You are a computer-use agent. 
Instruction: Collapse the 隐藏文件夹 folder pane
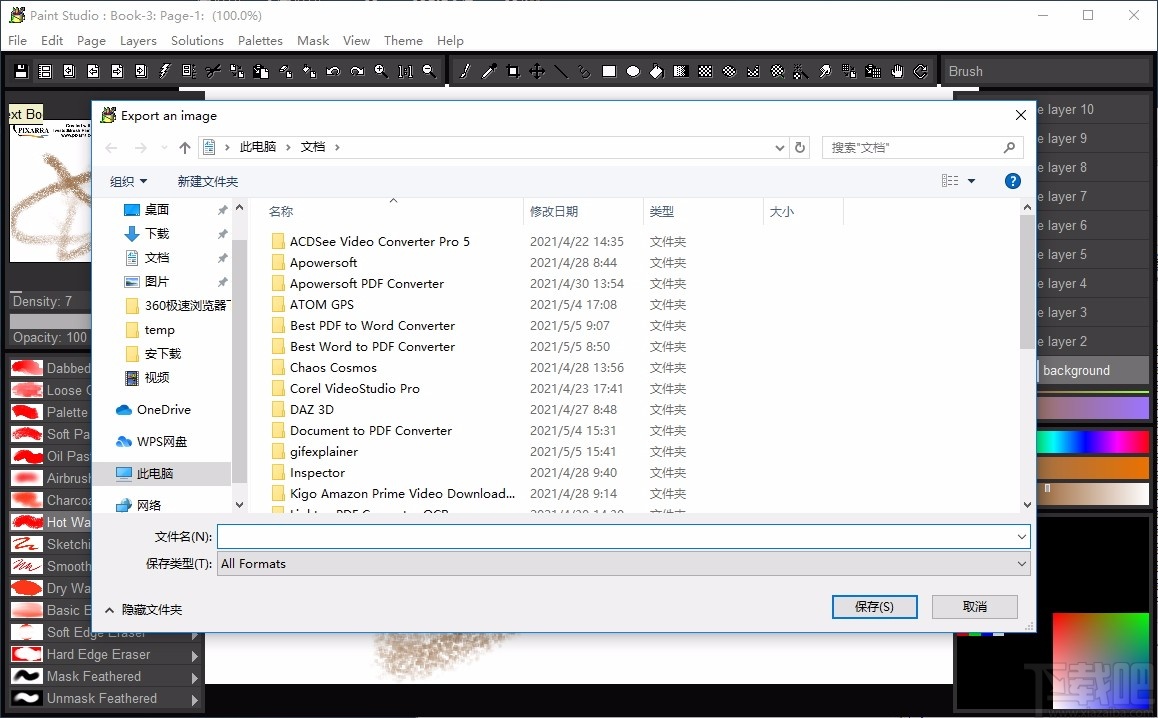click(x=143, y=609)
